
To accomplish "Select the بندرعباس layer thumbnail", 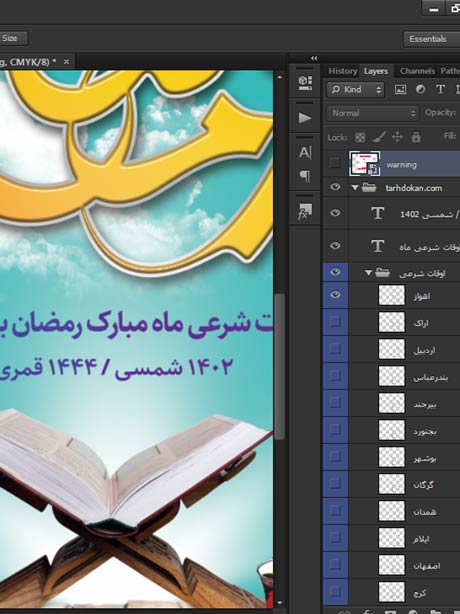I will coord(391,376).
